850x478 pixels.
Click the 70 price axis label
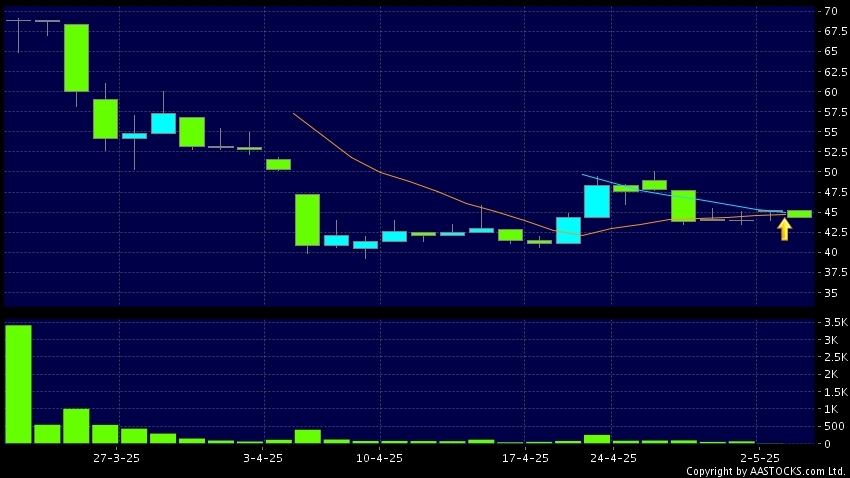tap(830, 11)
